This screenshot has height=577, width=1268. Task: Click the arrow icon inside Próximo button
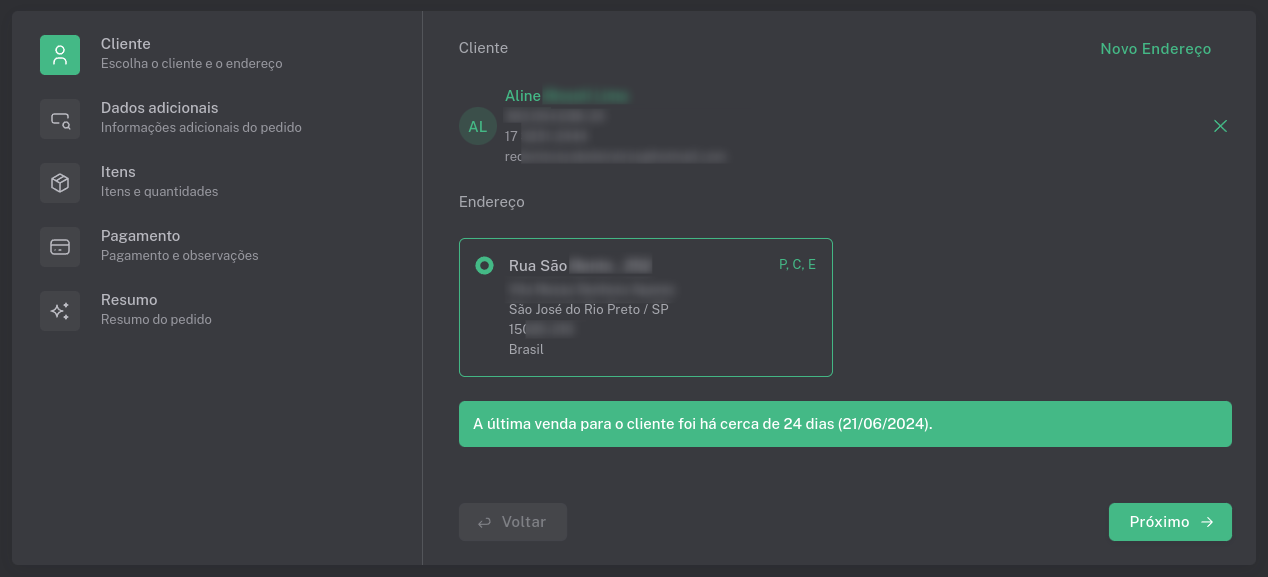coord(1208,522)
